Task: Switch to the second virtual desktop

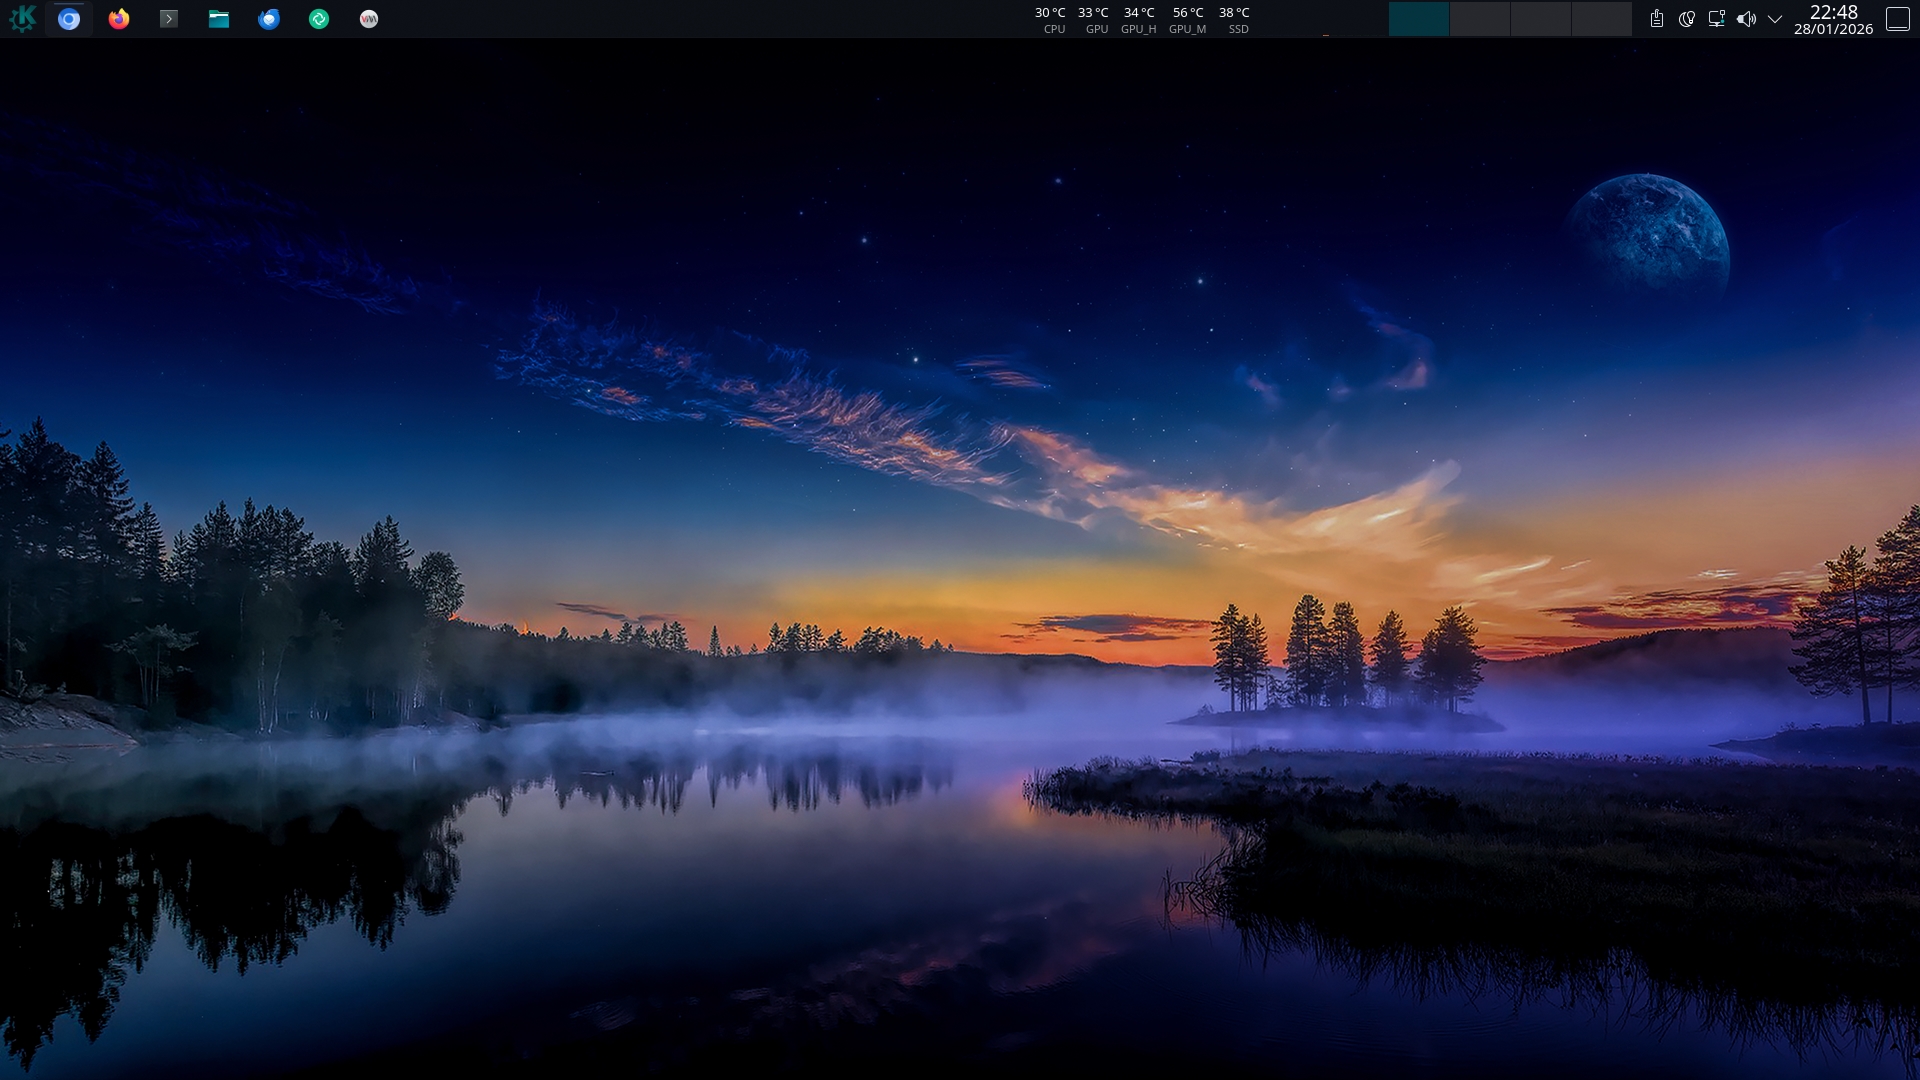Action: [1480, 19]
